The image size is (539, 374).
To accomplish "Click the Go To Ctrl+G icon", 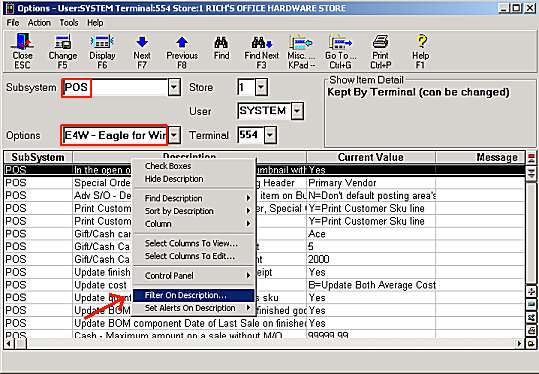I will point(340,51).
